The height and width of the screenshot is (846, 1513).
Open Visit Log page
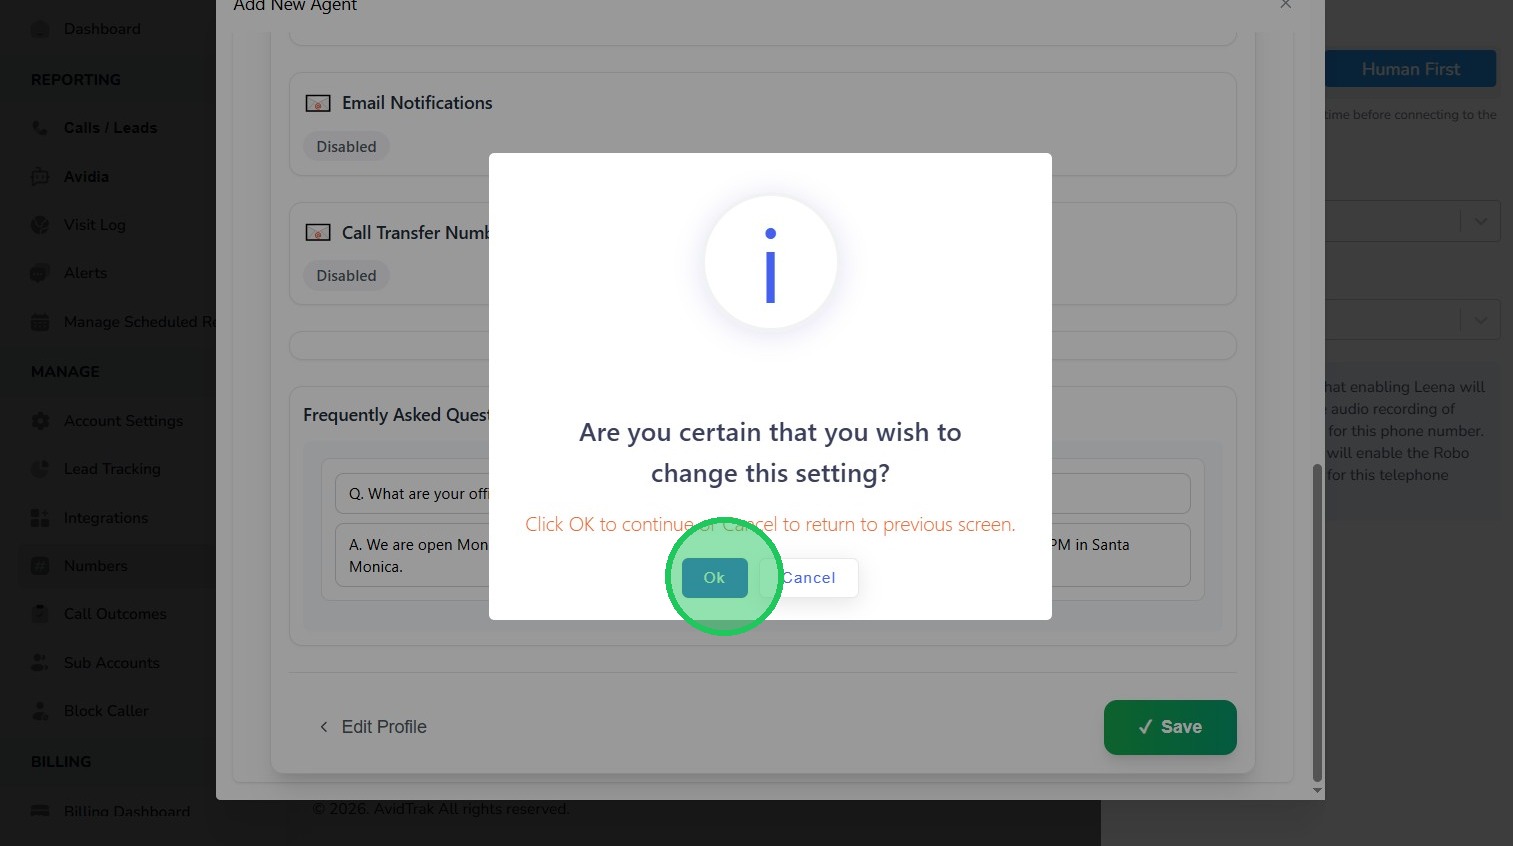pyautogui.click(x=95, y=225)
